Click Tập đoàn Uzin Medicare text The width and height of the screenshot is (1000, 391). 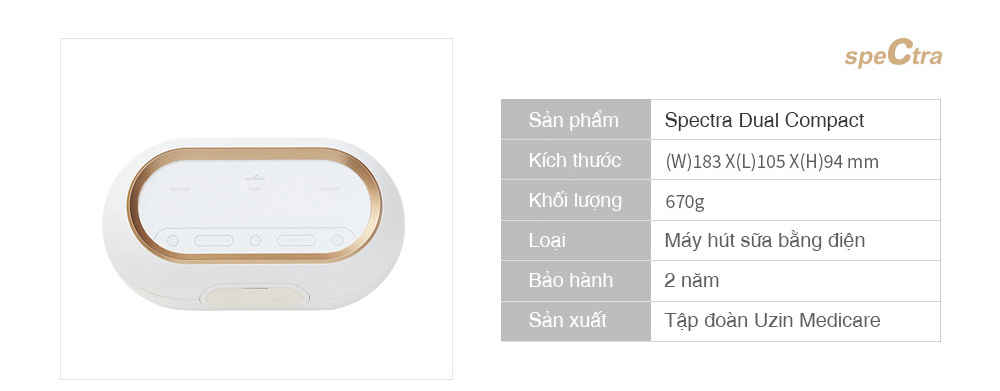(x=772, y=320)
